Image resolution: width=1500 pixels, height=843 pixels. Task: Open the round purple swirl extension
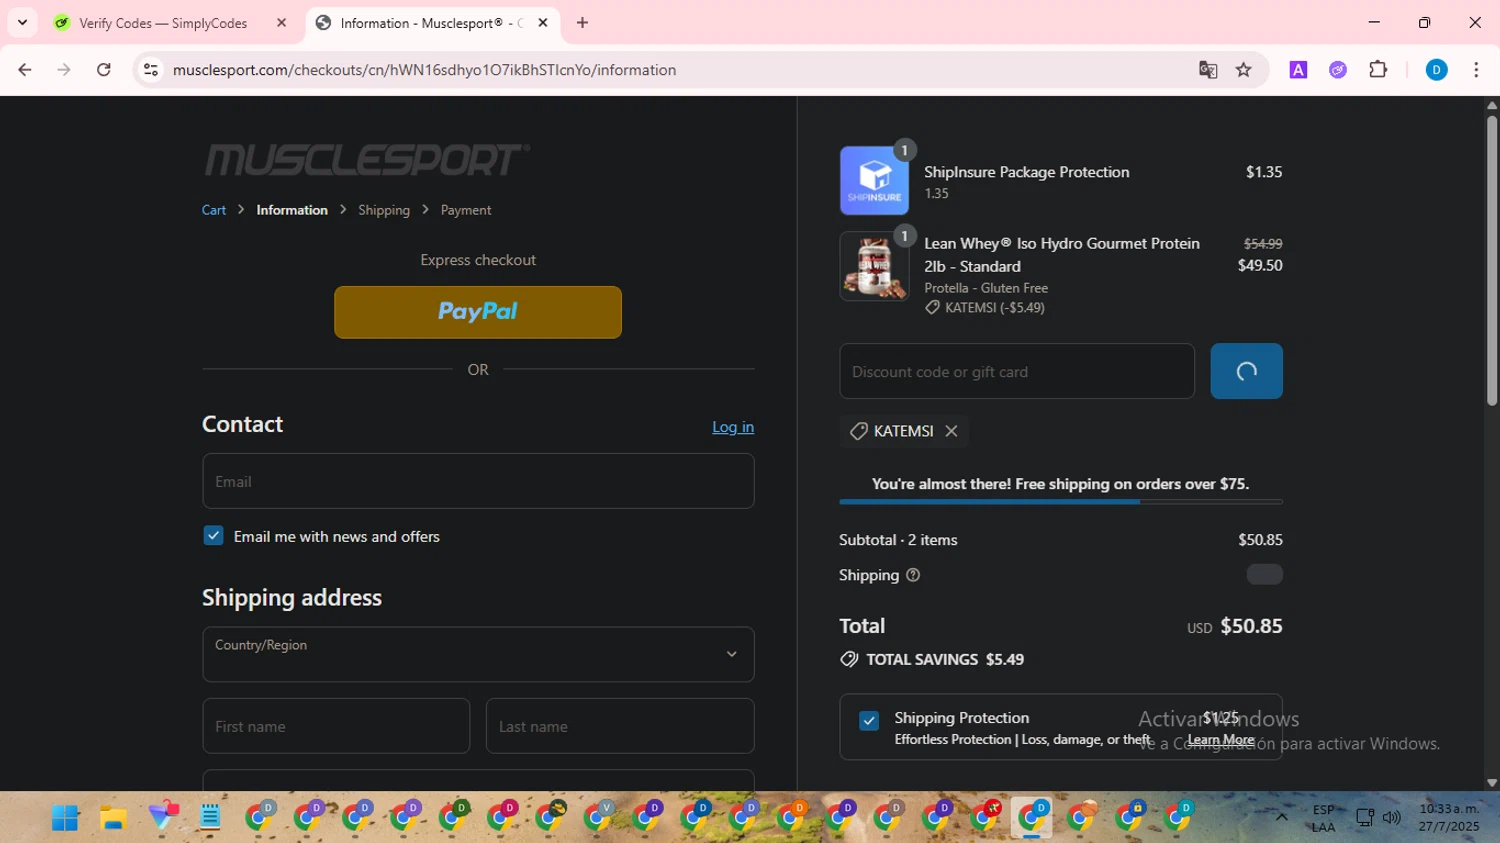1338,70
